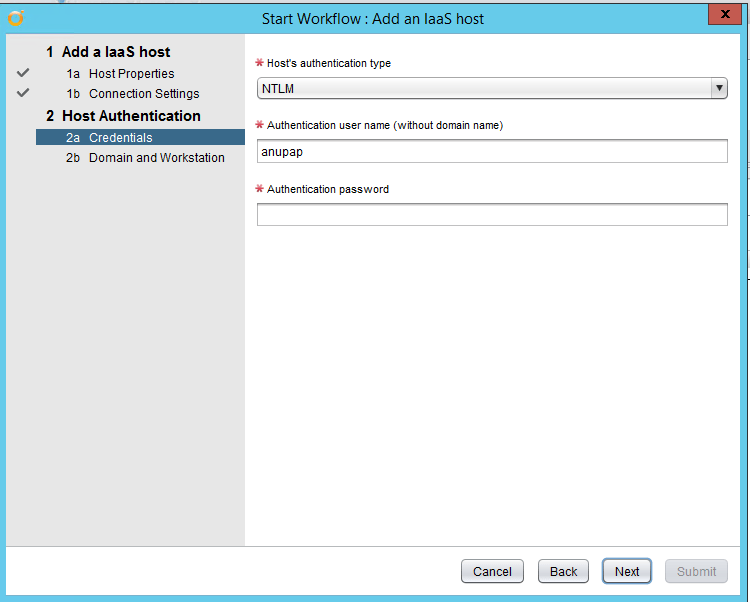The height and width of the screenshot is (602, 750).
Task: Select the Host Authentication section heading
Action: tap(130, 116)
